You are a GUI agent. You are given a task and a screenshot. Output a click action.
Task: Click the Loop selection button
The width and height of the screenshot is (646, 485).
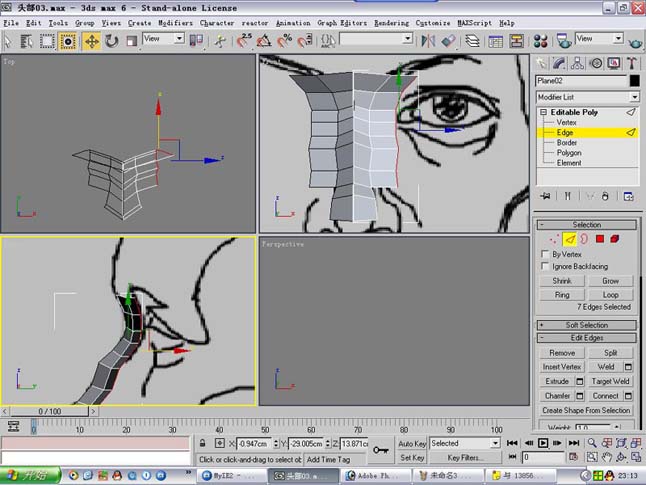(x=611, y=295)
